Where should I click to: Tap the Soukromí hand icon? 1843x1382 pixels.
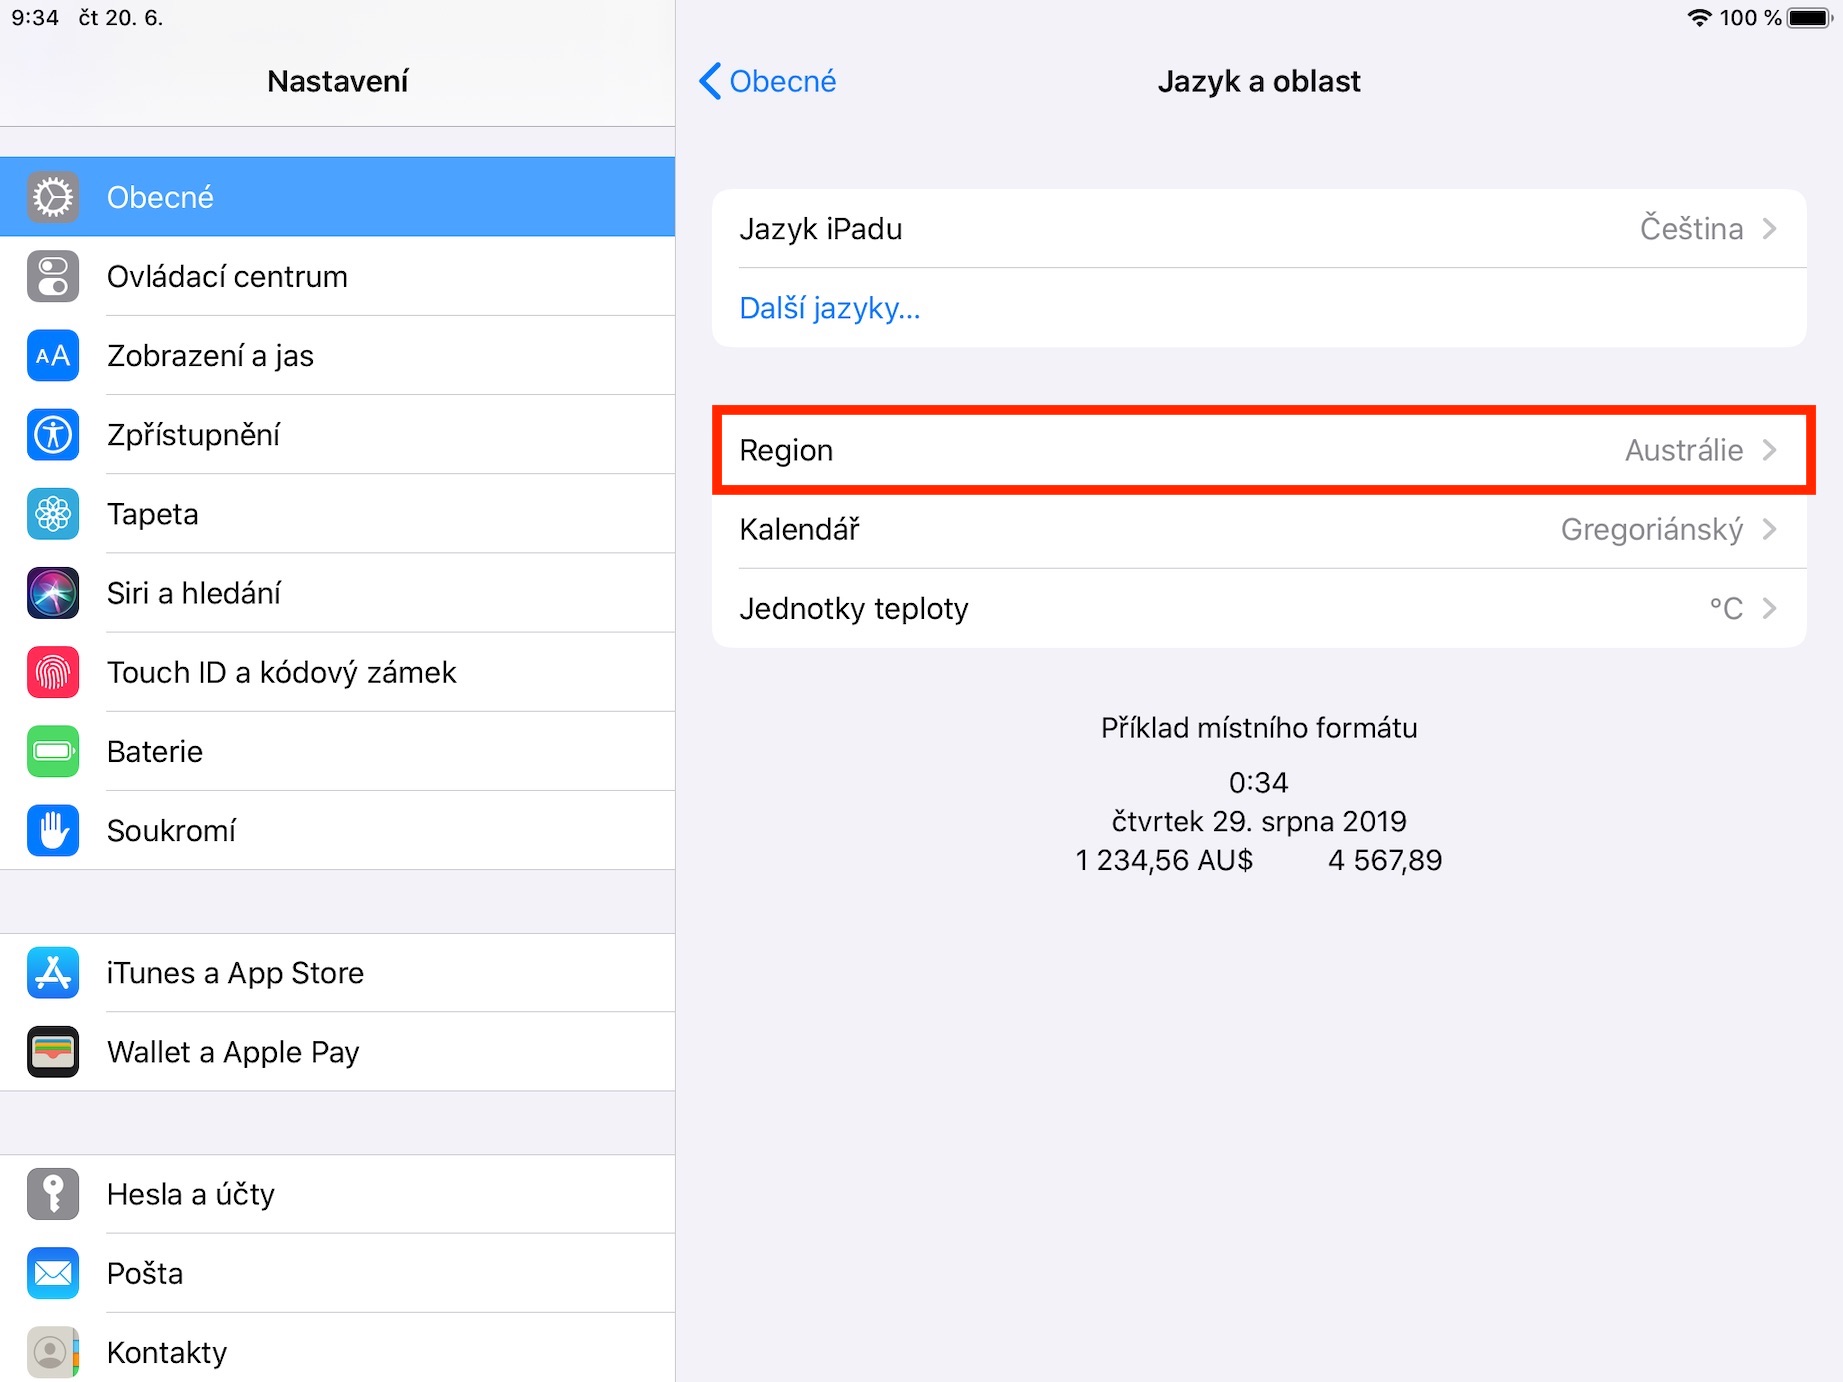coord(53,830)
